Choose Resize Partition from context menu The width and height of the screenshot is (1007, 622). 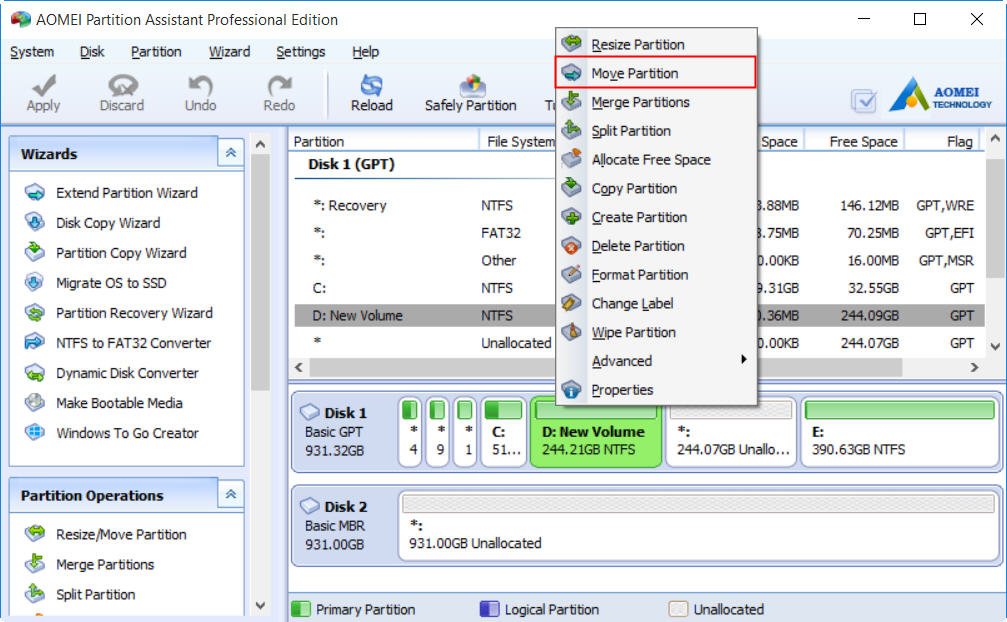pyautogui.click(x=656, y=44)
